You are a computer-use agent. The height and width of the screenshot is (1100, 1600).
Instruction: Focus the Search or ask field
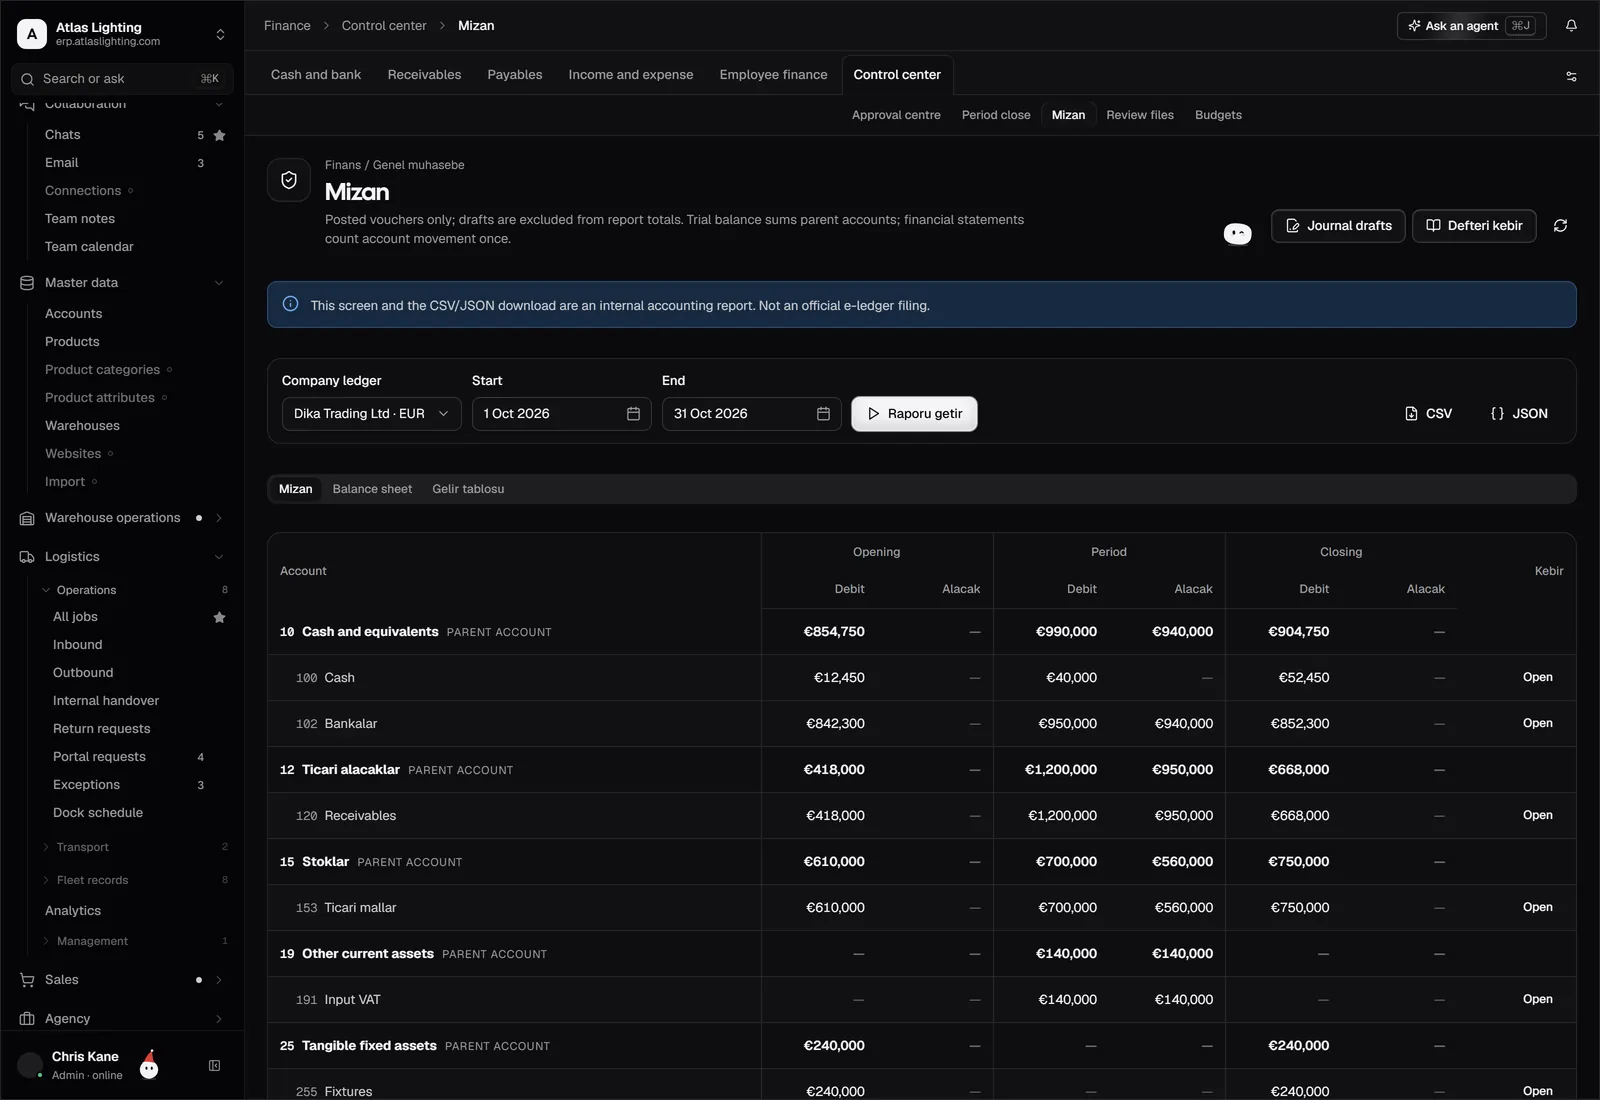coord(122,79)
